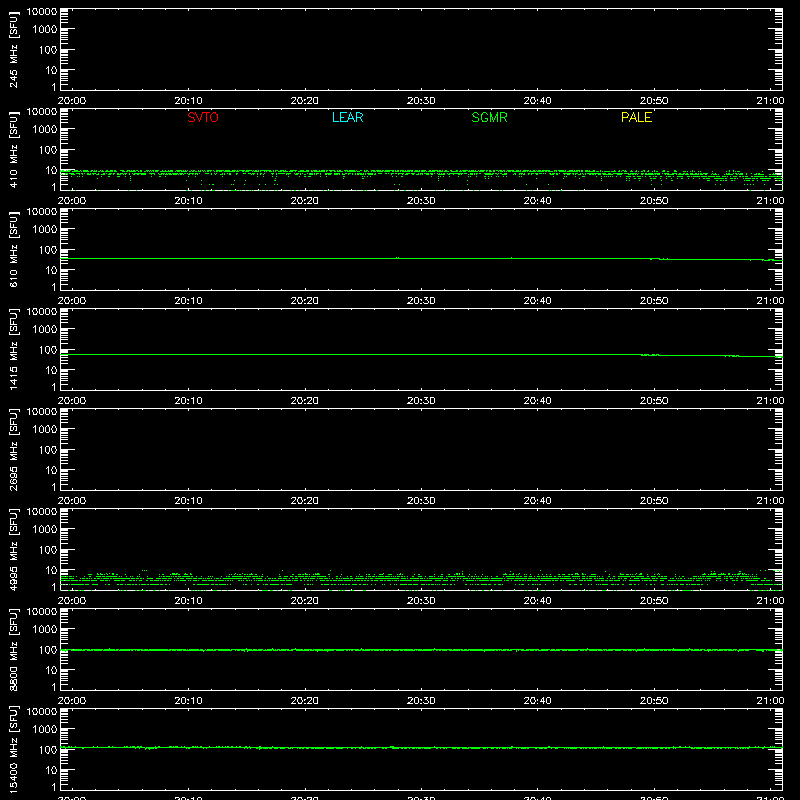Screen dimensions: 800x800
Task: Click 20:20 time label under 4995 MHz panel
Action: point(305,601)
